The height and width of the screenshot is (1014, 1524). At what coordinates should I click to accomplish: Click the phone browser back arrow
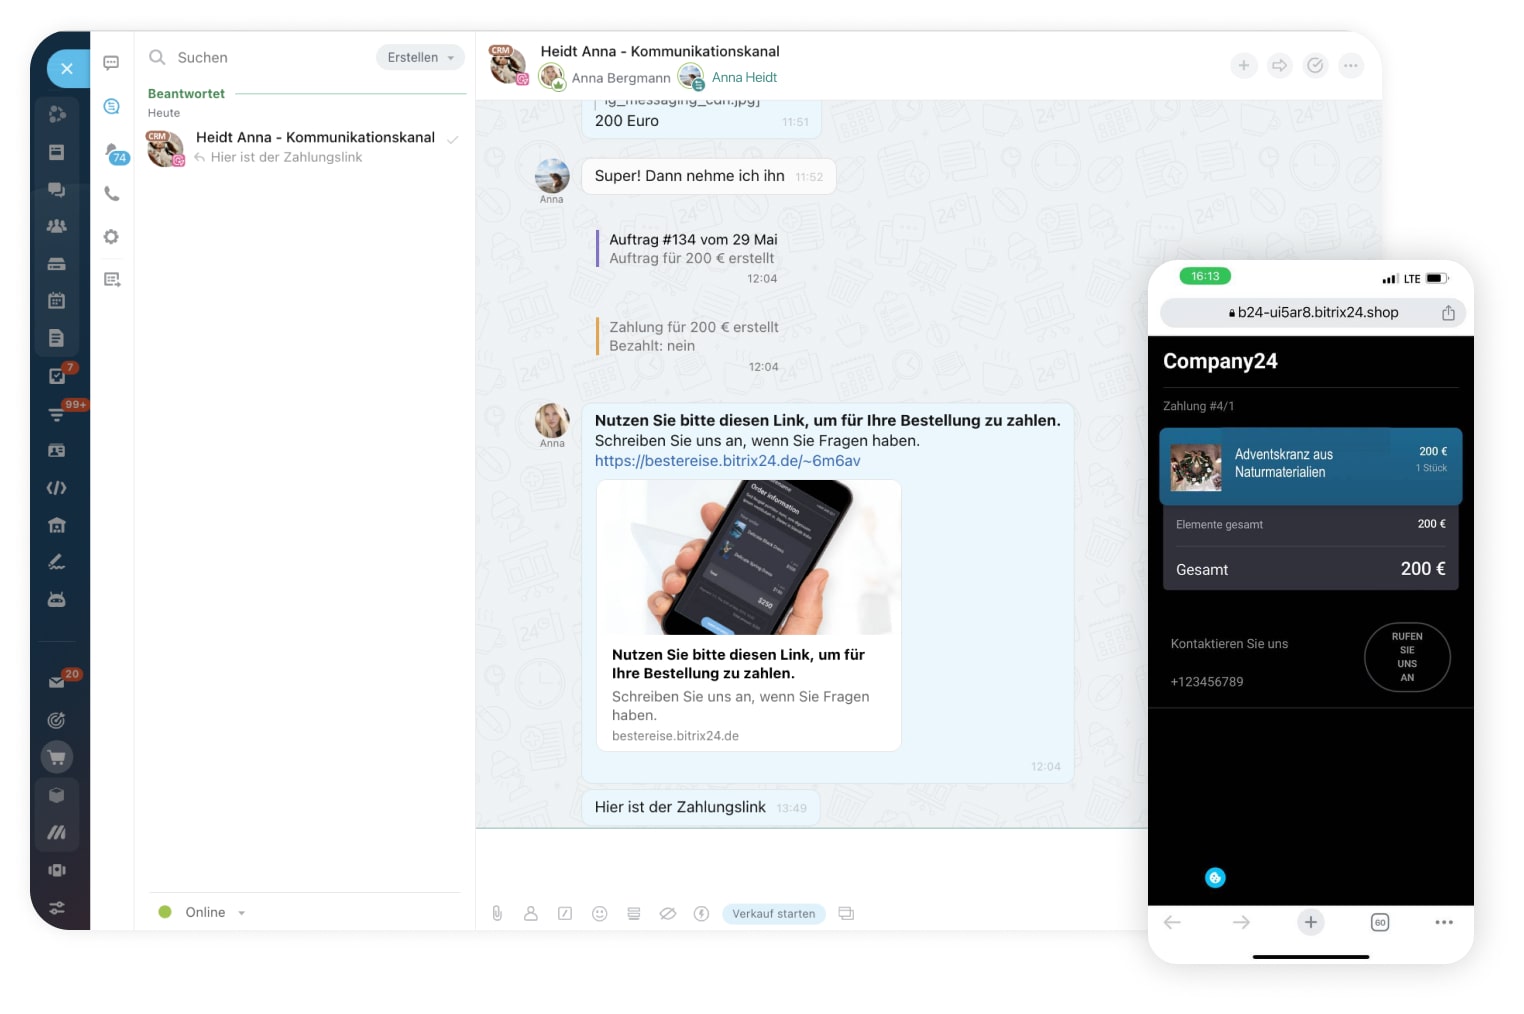click(x=1172, y=922)
